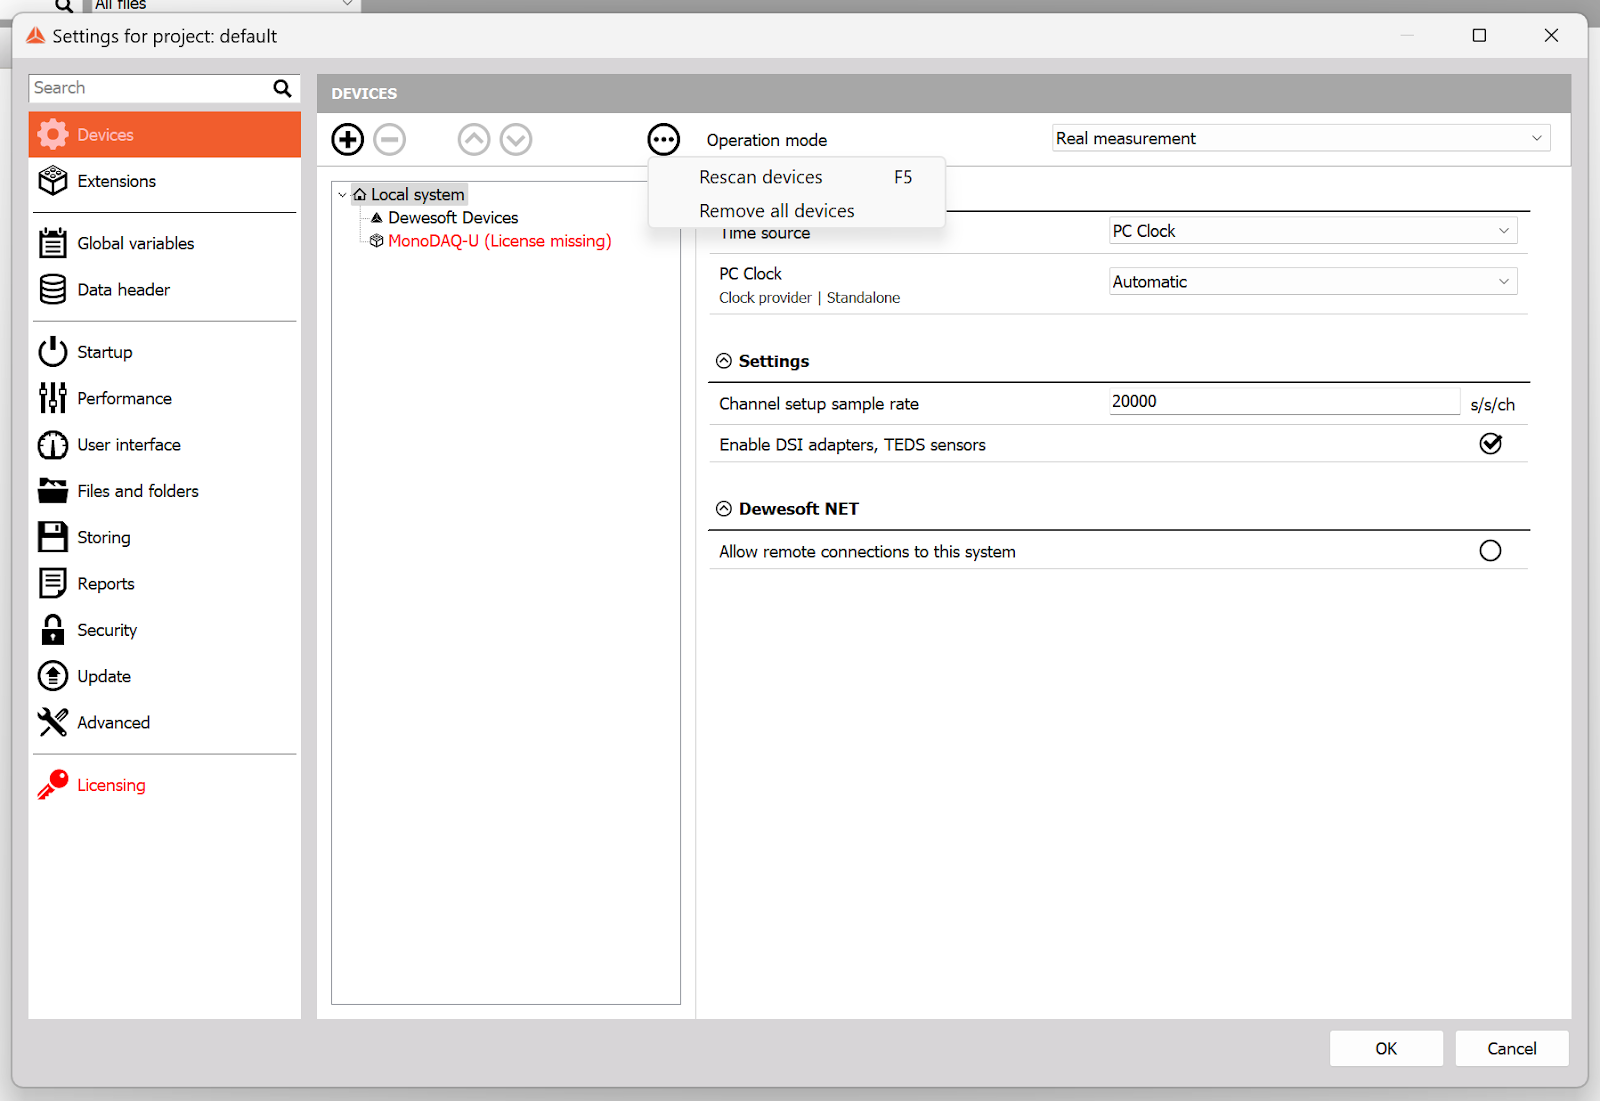Open the Time source PC Clock dropdown
The width and height of the screenshot is (1600, 1101).
(x=1313, y=231)
